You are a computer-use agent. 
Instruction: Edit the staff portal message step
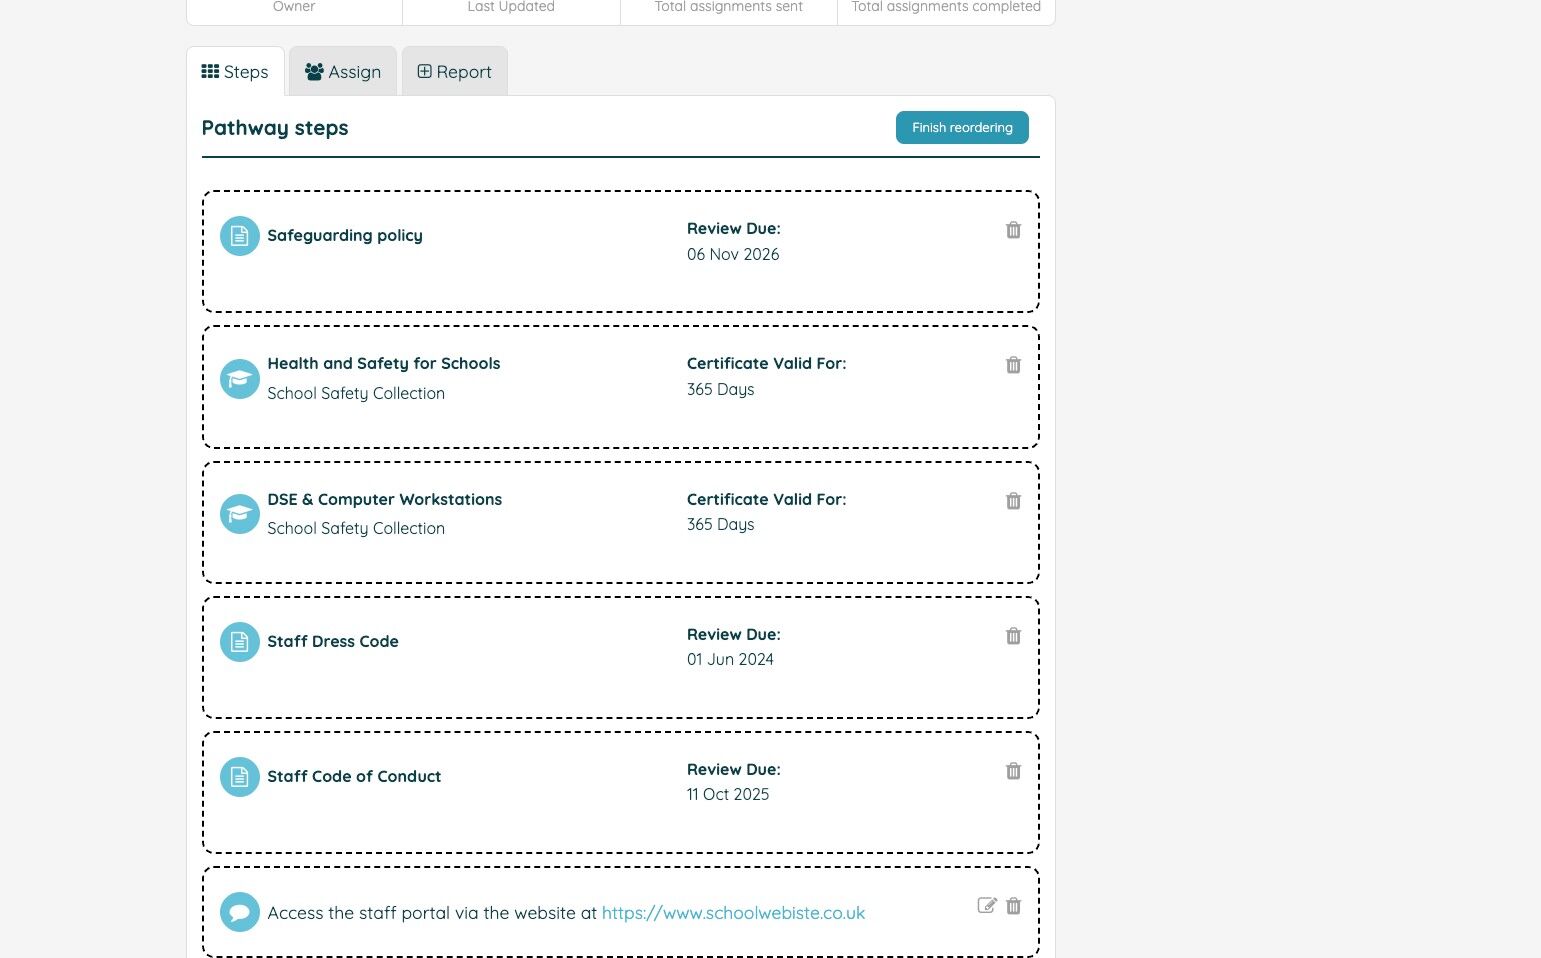(987, 906)
